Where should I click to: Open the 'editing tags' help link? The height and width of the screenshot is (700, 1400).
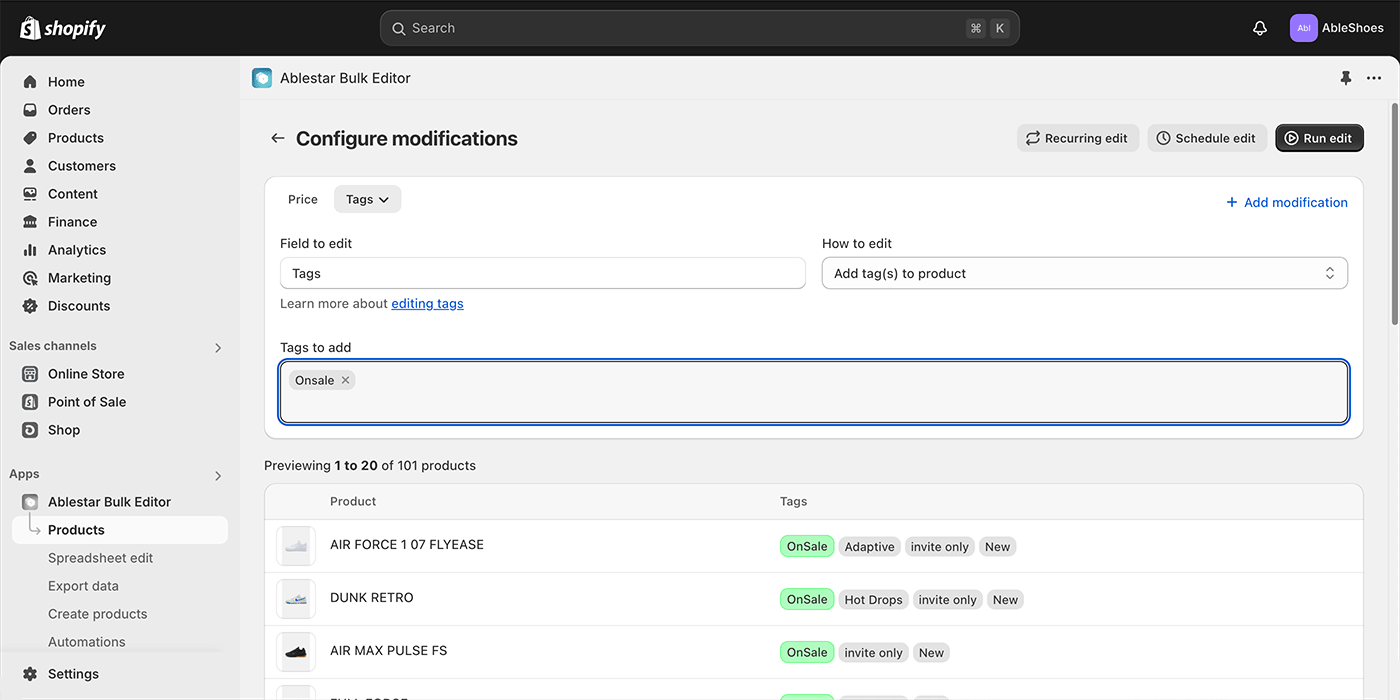[x=427, y=303]
